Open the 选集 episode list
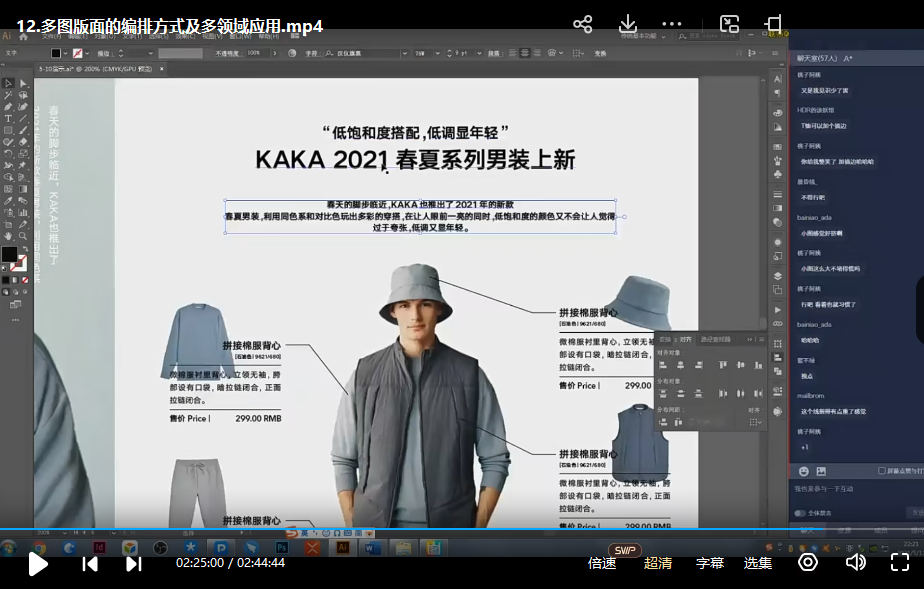 pyautogui.click(x=758, y=563)
